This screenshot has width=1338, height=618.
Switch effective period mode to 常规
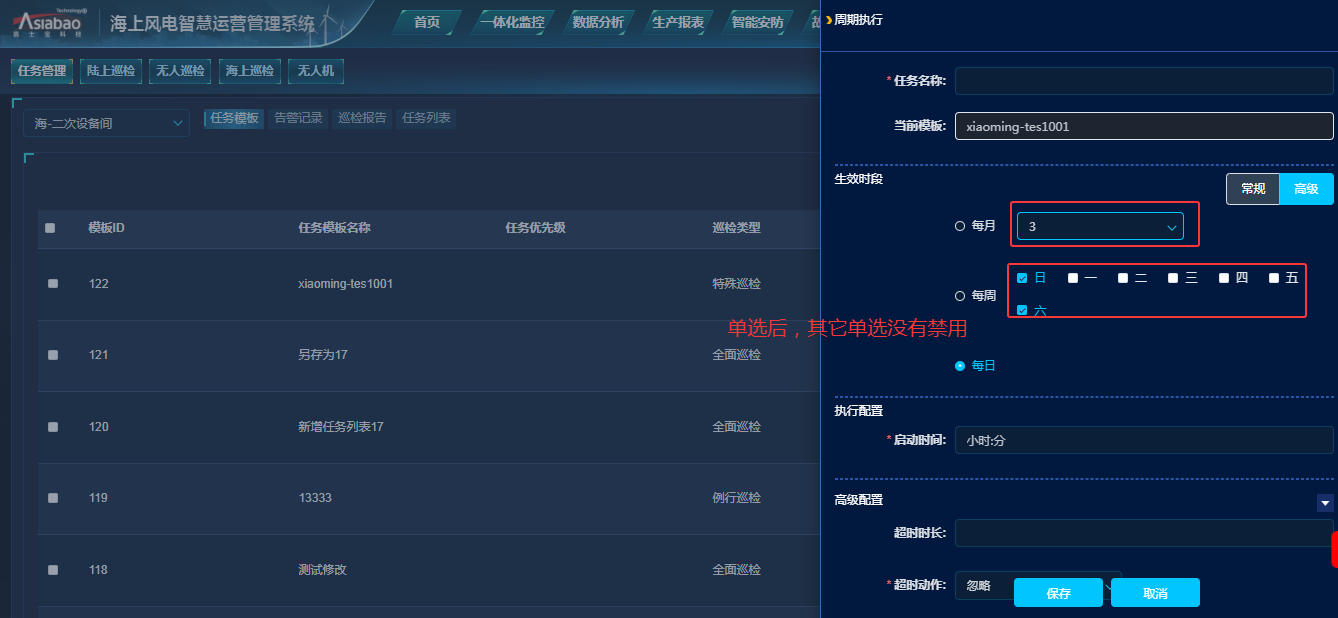(1252, 189)
